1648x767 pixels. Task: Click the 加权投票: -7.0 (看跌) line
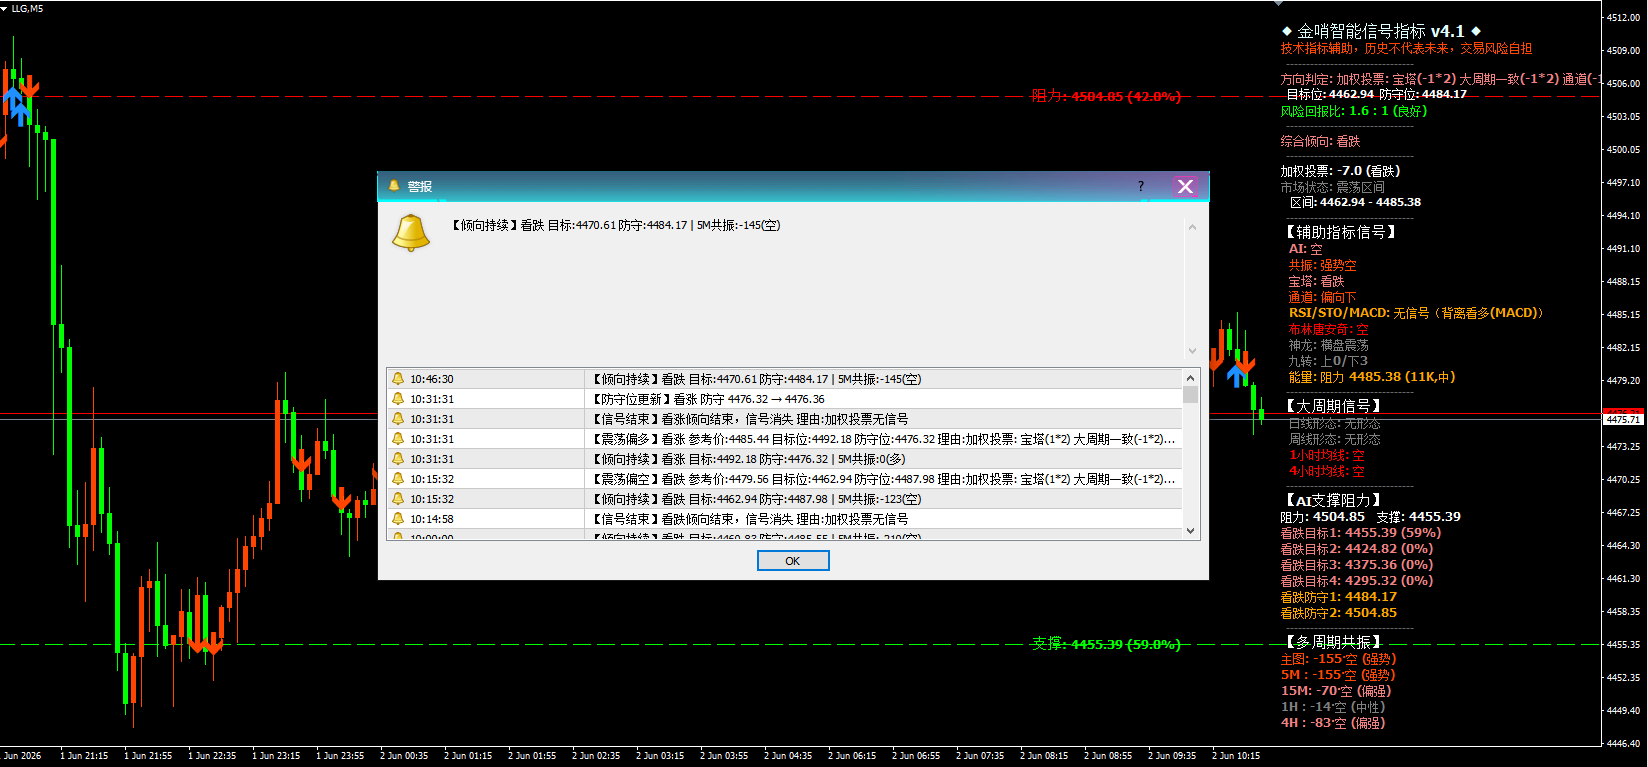1340,171
